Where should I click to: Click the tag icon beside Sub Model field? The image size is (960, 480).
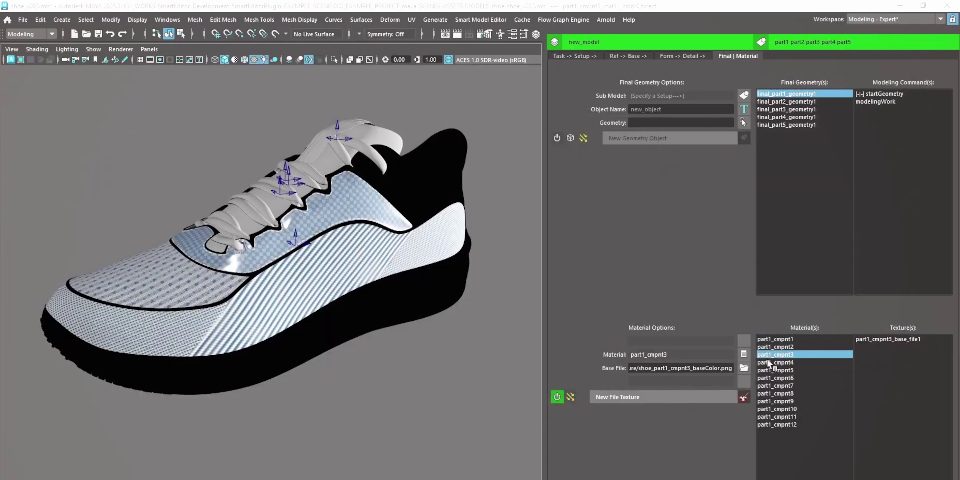744,96
